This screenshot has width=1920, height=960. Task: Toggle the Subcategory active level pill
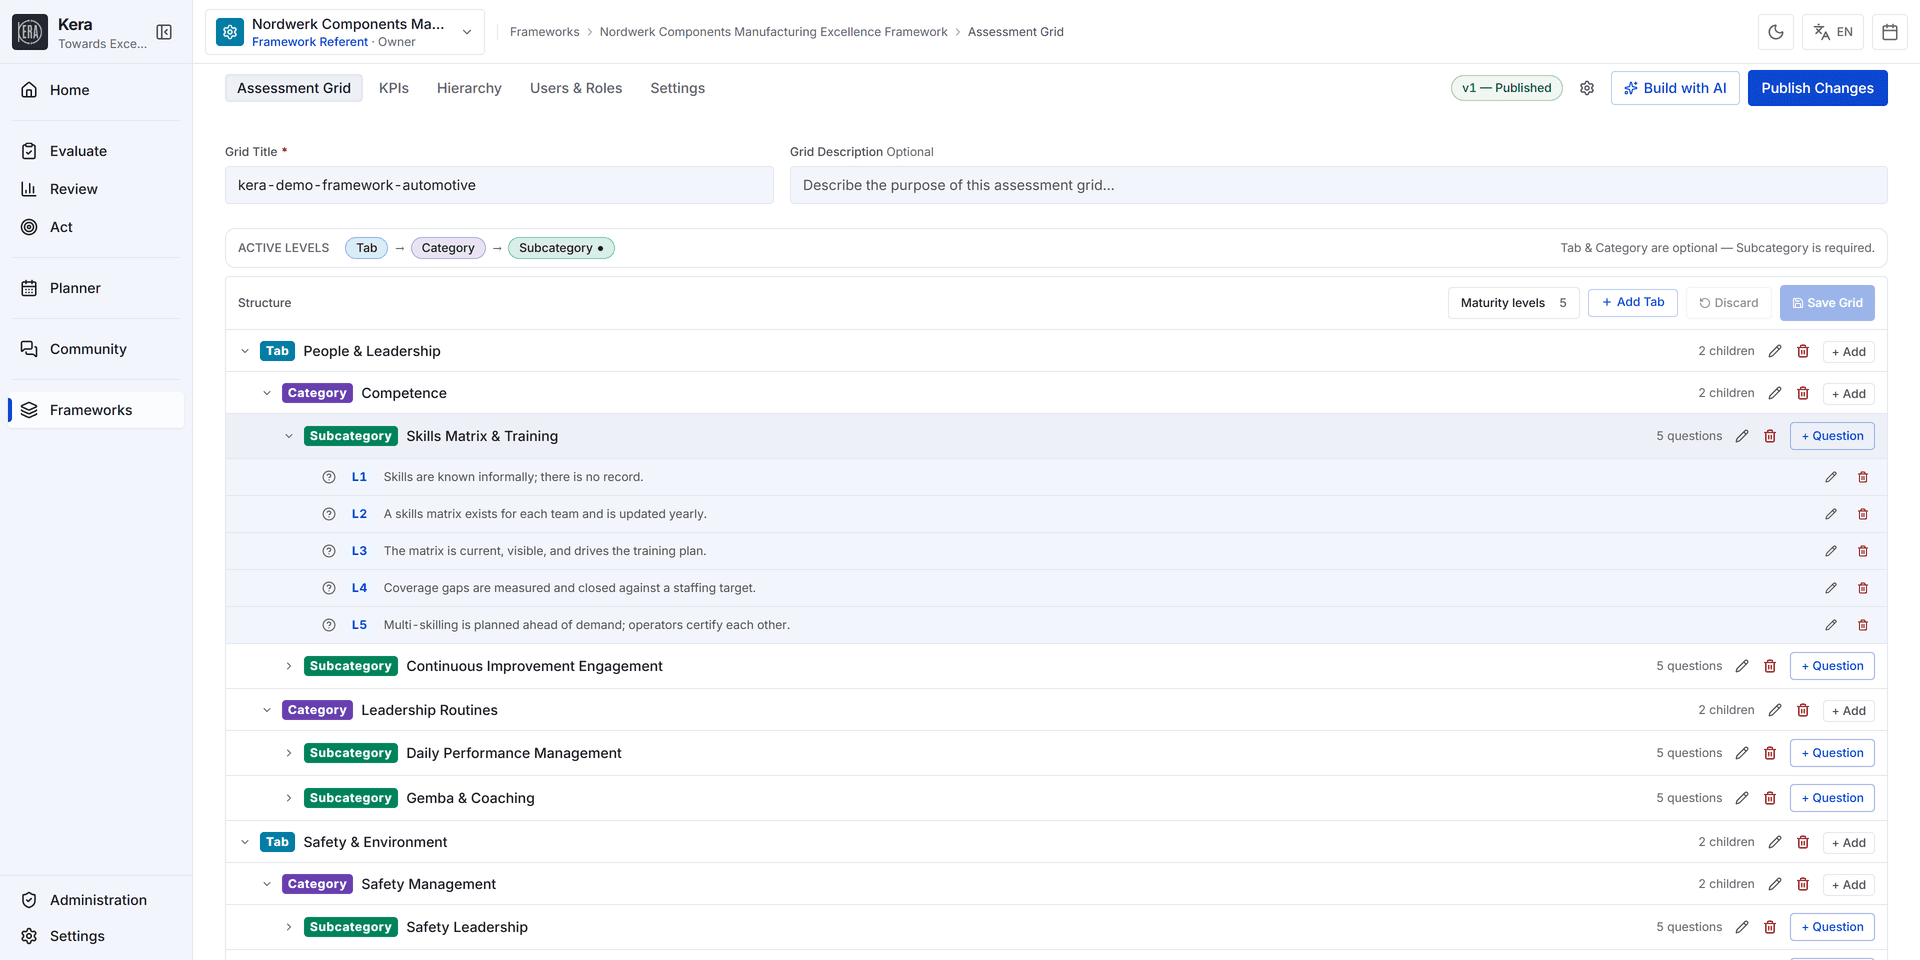click(x=561, y=248)
